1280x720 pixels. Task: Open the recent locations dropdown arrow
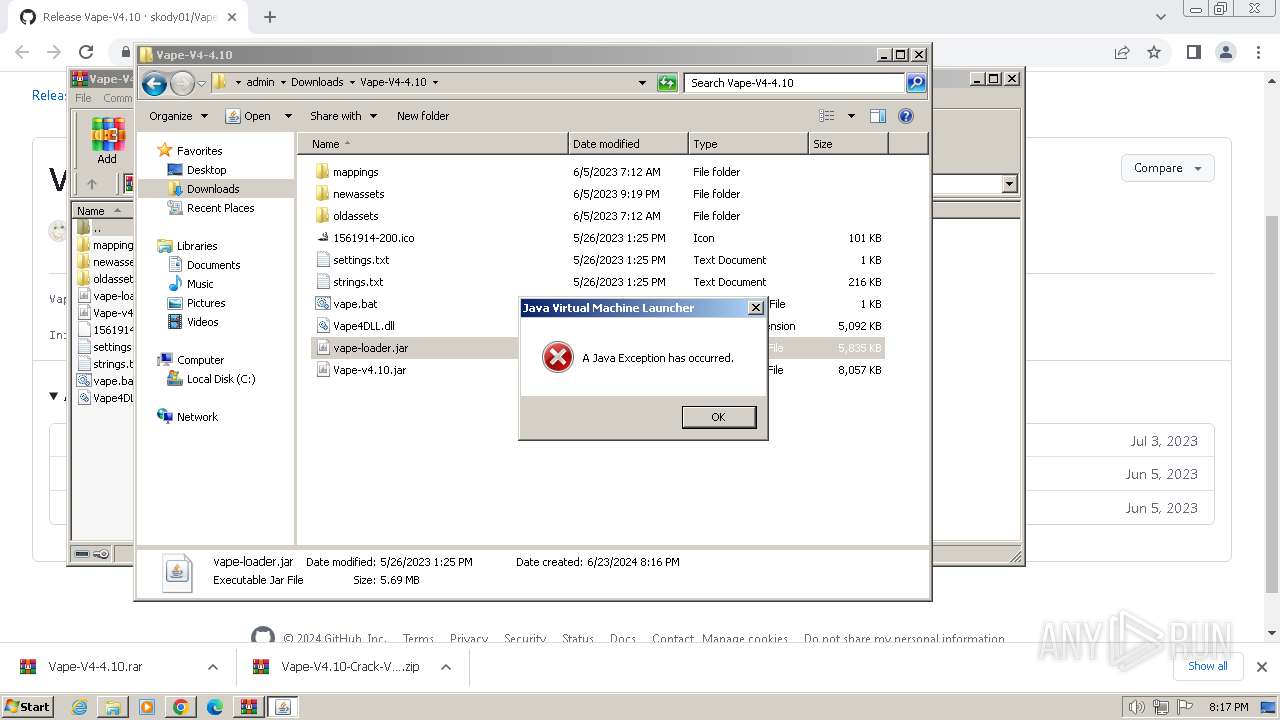(201, 84)
